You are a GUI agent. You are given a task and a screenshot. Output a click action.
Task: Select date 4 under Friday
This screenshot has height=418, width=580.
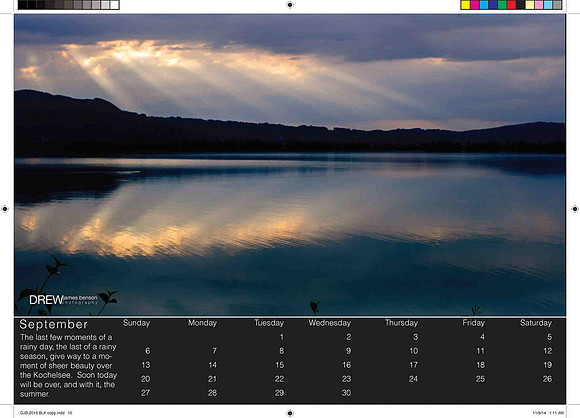(482, 337)
